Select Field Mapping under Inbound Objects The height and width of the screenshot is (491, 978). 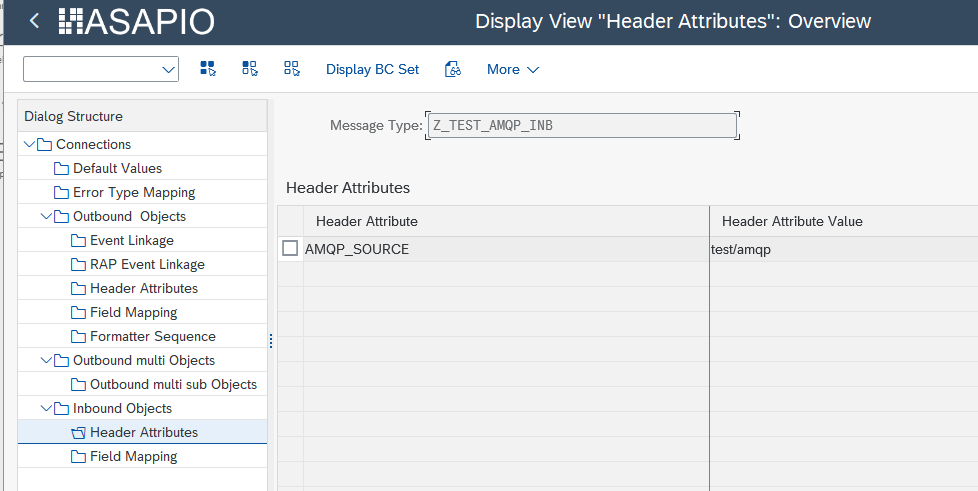point(133,456)
